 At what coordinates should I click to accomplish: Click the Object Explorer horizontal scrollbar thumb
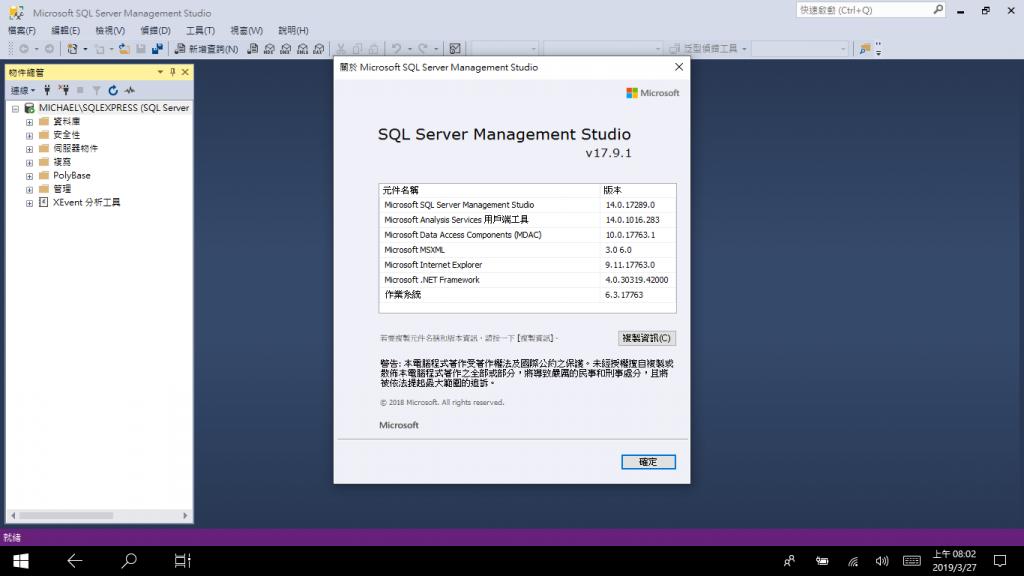click(65, 516)
